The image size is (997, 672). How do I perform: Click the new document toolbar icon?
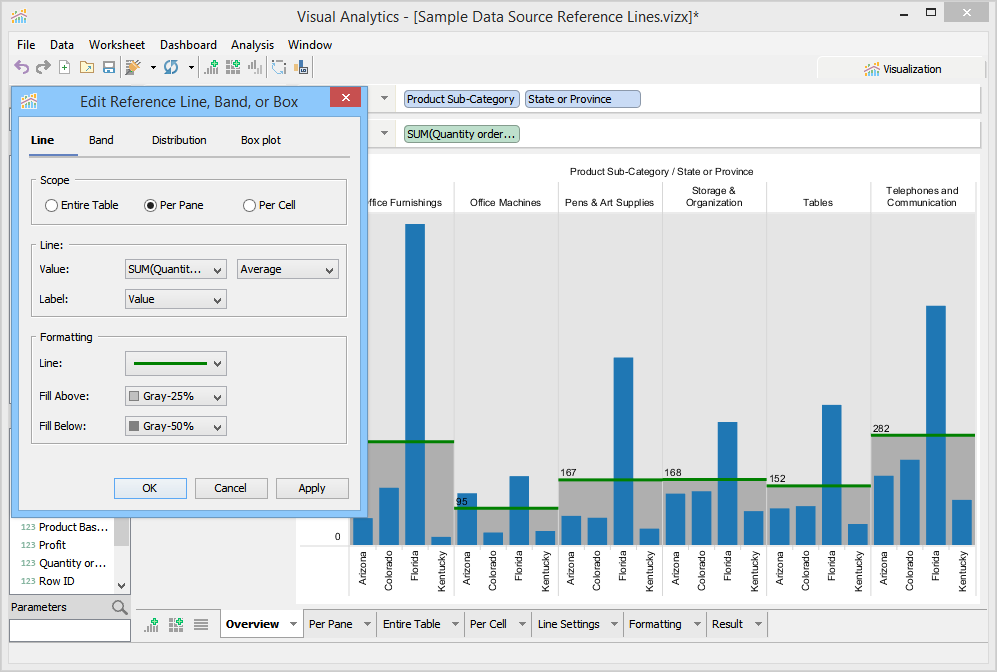click(x=65, y=67)
